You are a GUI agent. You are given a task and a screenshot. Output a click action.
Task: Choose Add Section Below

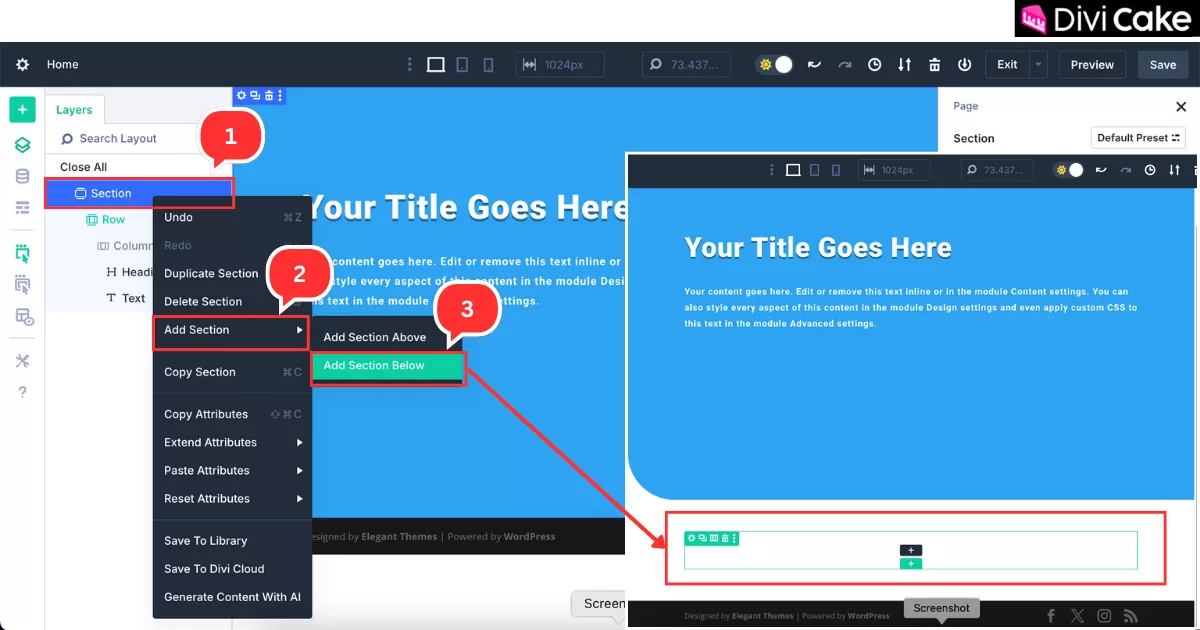click(388, 366)
